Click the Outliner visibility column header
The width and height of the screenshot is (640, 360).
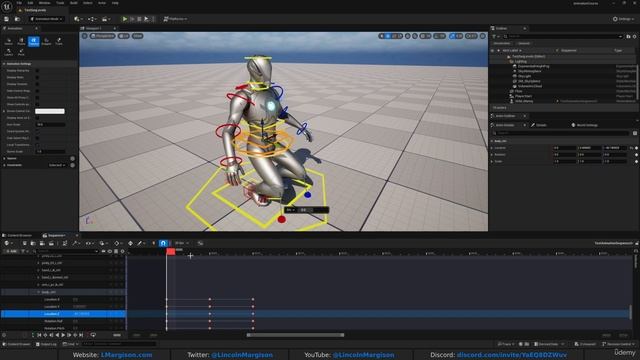tap(492, 50)
